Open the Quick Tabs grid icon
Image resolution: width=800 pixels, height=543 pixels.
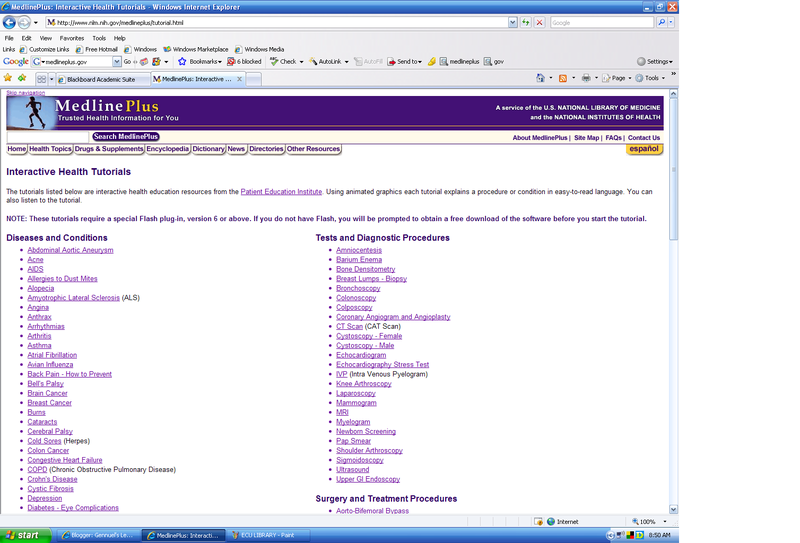(42, 79)
